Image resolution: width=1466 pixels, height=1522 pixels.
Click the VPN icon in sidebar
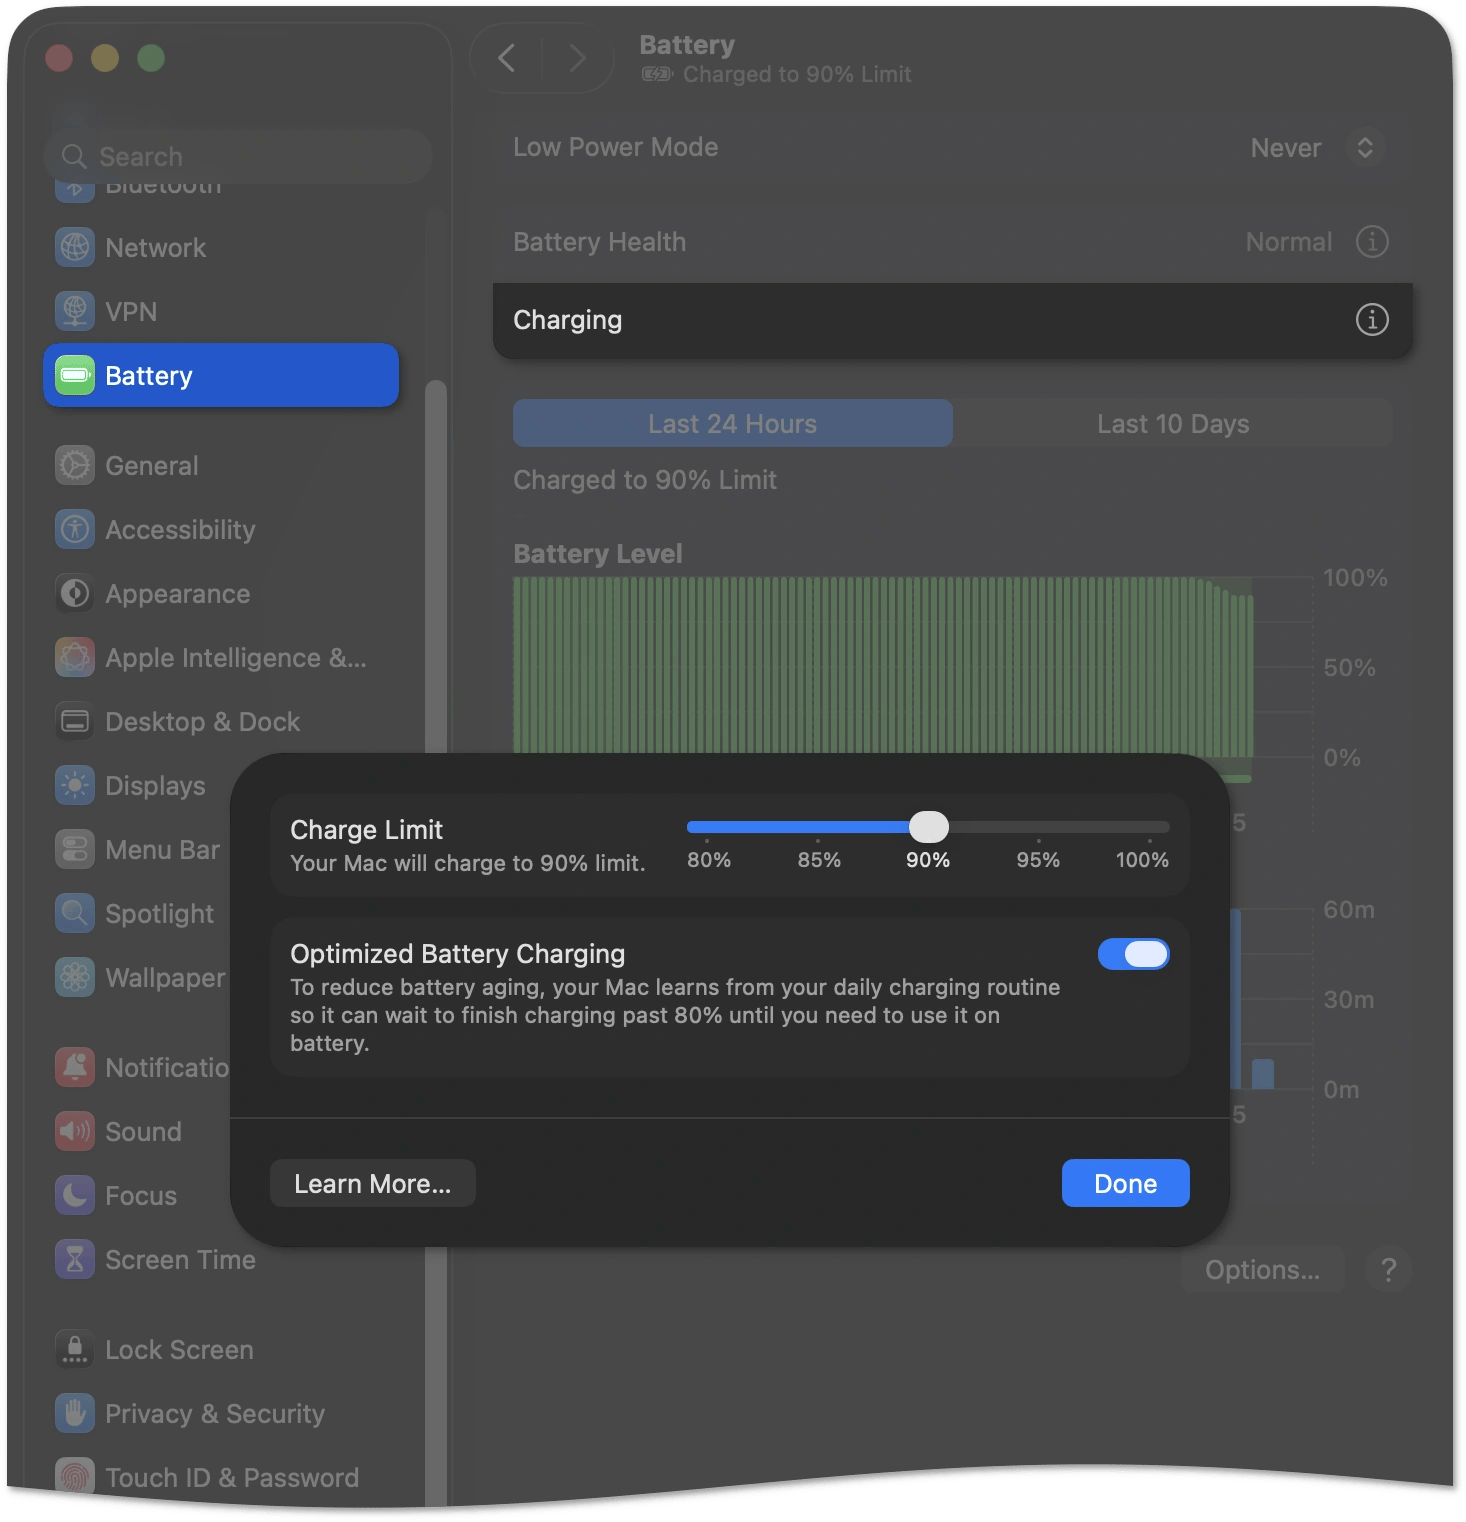pyautogui.click(x=75, y=311)
